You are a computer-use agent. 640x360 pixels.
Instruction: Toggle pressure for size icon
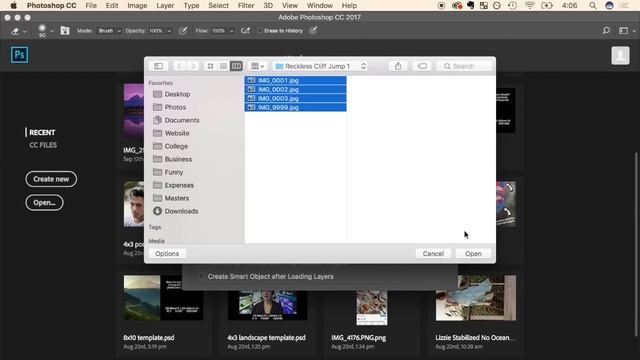[x=313, y=31]
